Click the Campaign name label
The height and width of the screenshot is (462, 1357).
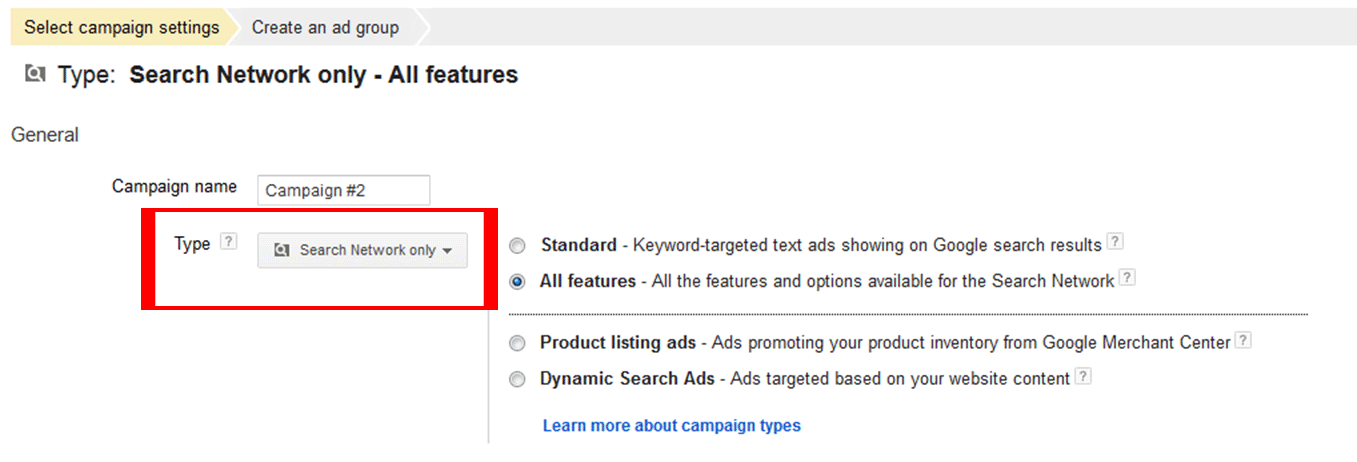point(174,186)
